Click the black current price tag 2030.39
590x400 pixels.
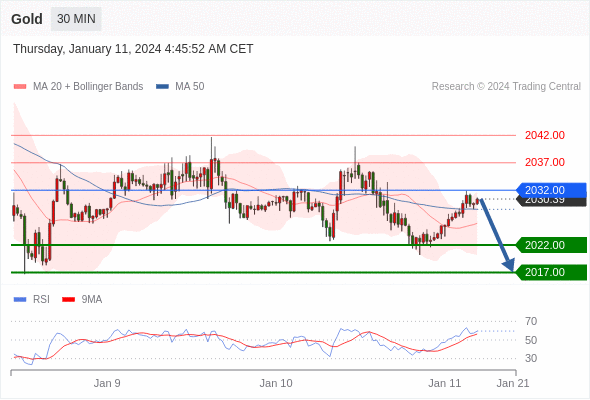click(x=552, y=202)
